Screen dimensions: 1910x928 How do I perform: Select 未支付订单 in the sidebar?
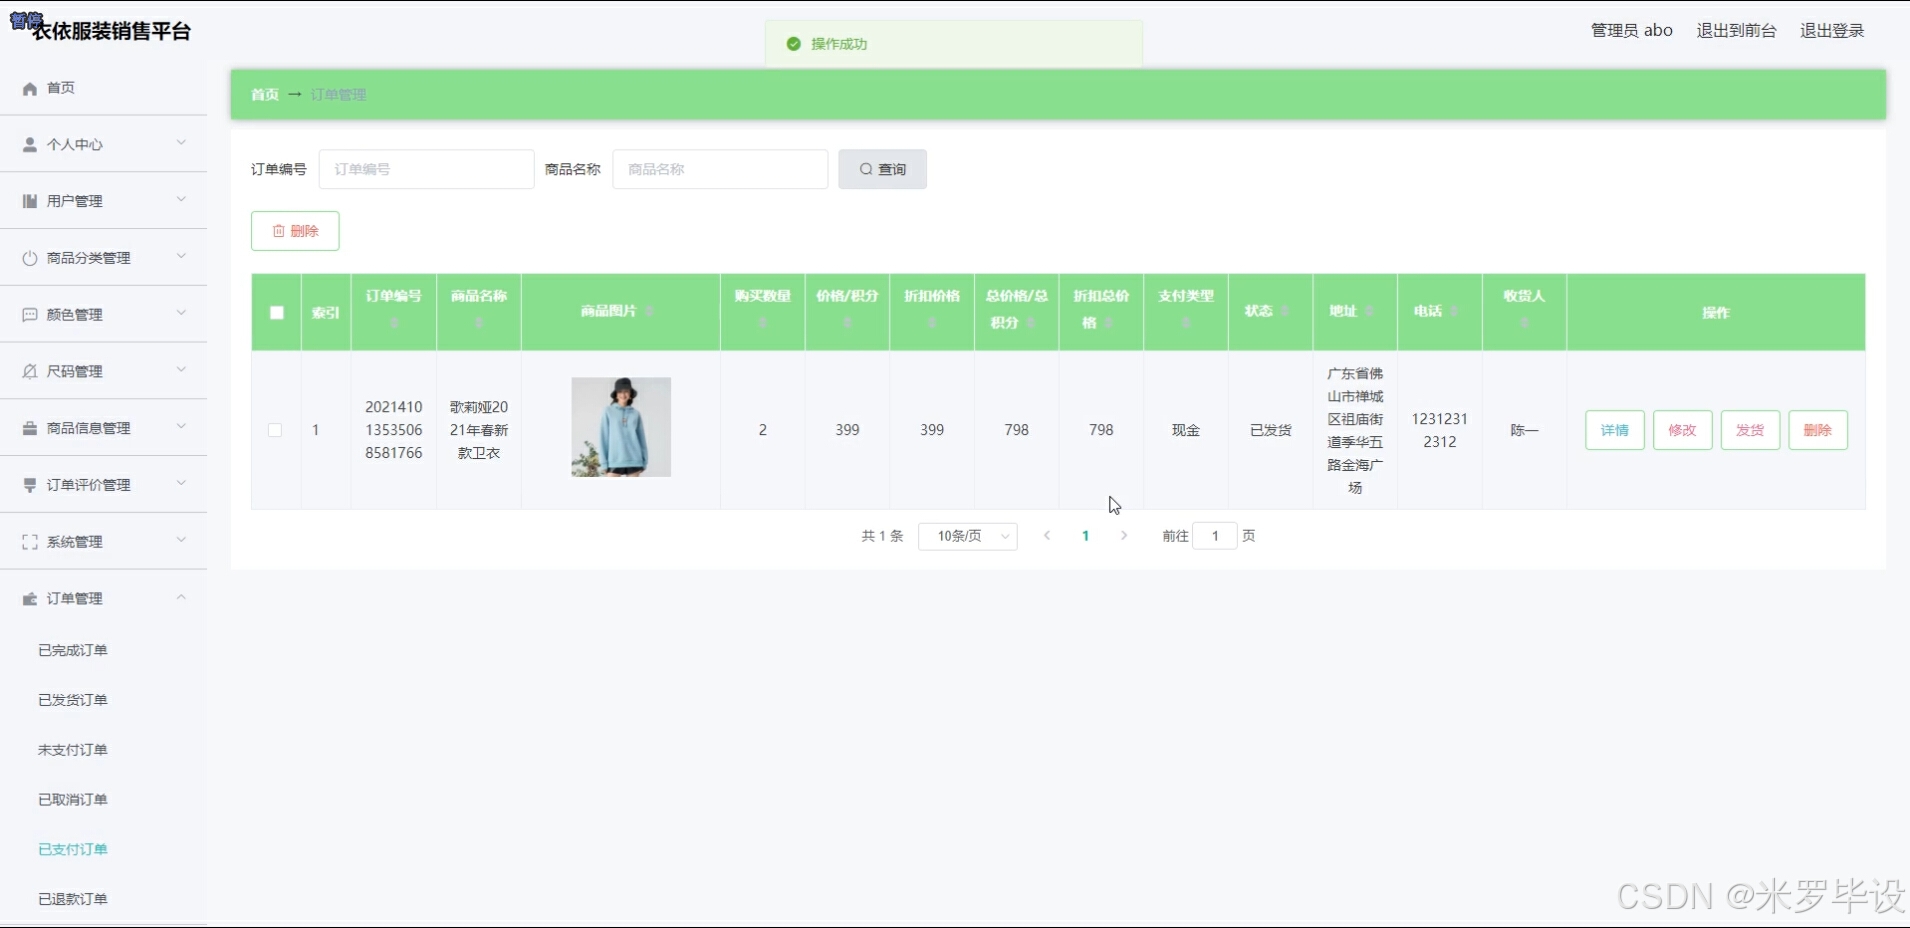click(x=72, y=749)
